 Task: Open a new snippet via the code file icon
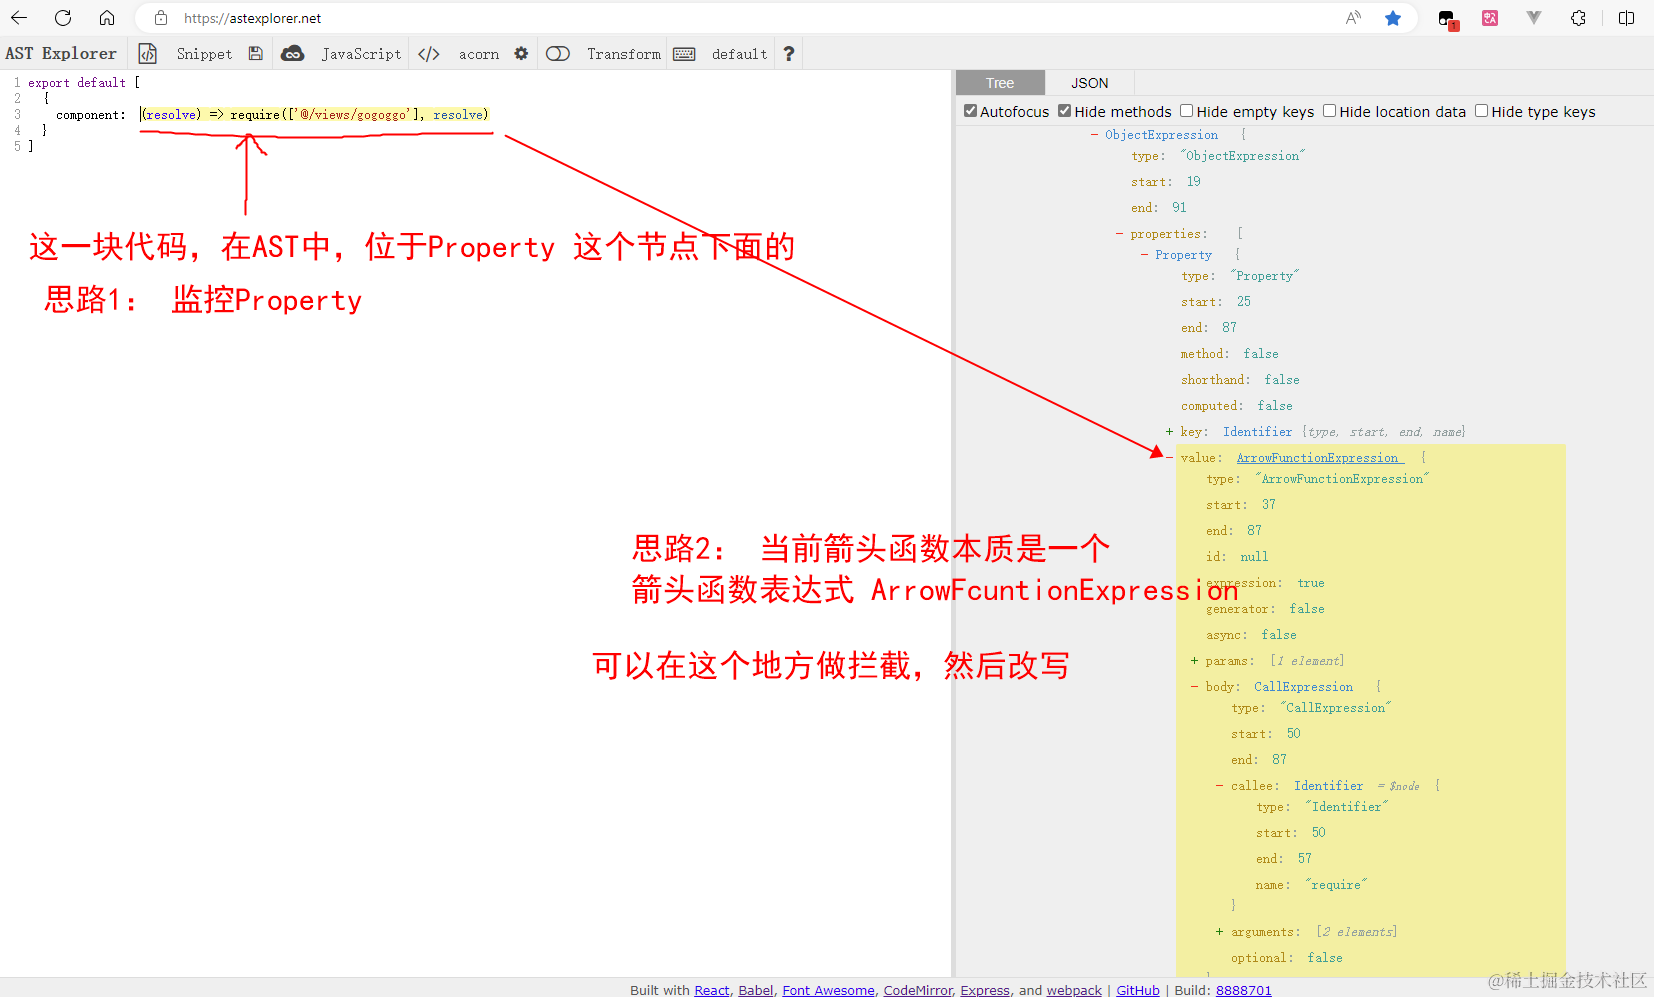pyautogui.click(x=147, y=53)
